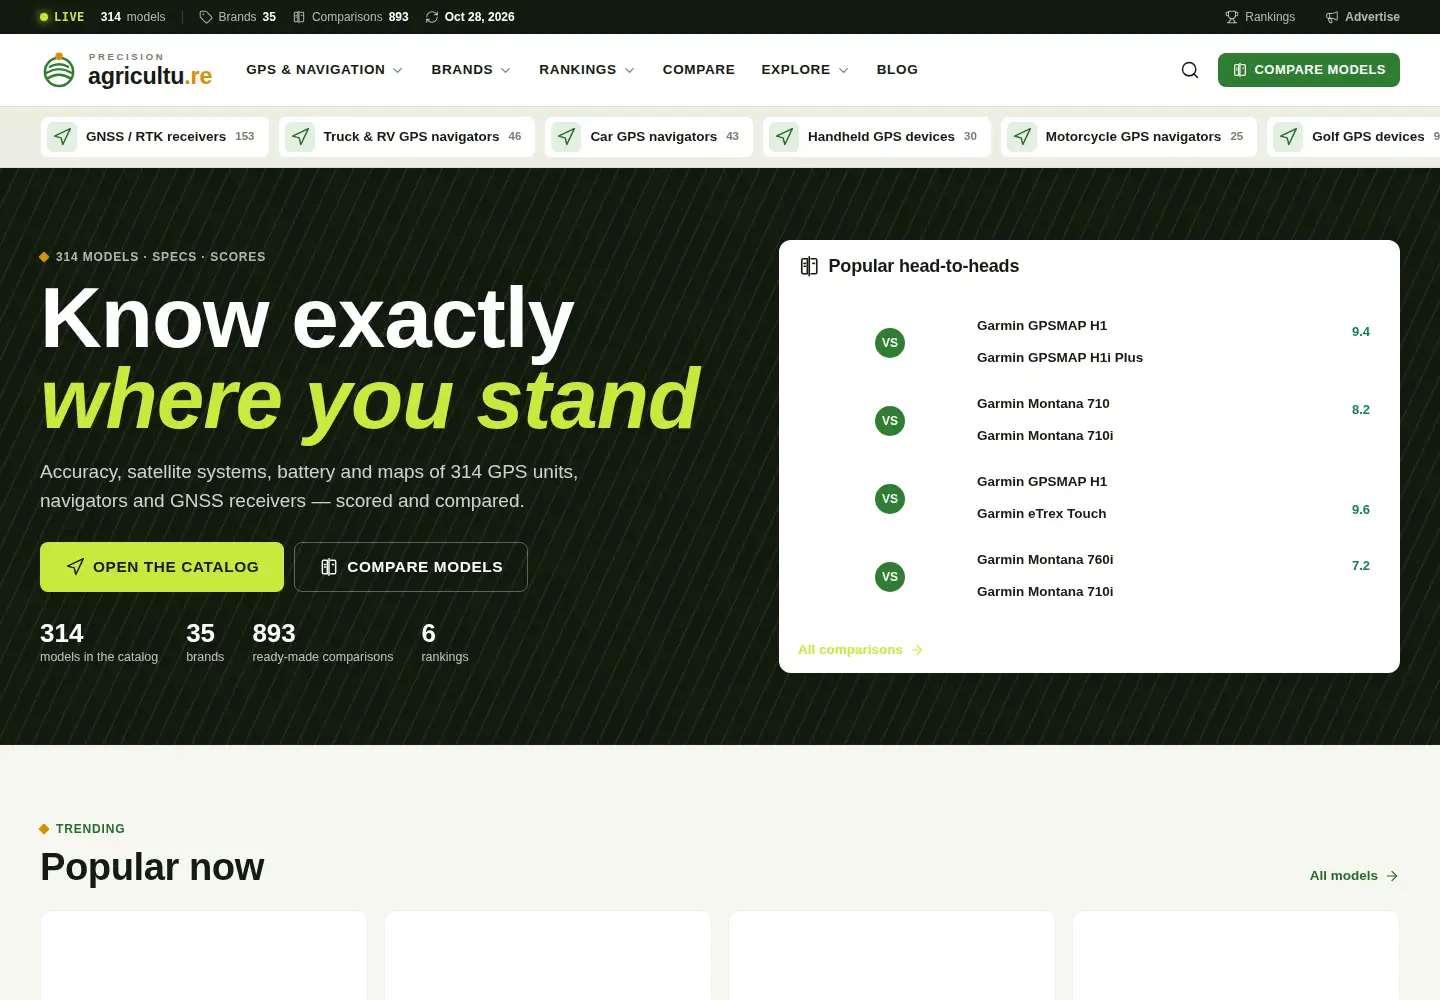The image size is (1440, 1000).
Task: Open Garmin GPSMAP H1i Plus comparison entry
Action: 1060,358
